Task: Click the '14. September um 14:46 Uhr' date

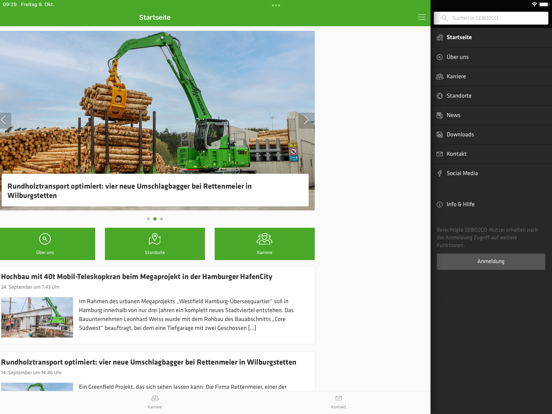Action: pos(31,372)
